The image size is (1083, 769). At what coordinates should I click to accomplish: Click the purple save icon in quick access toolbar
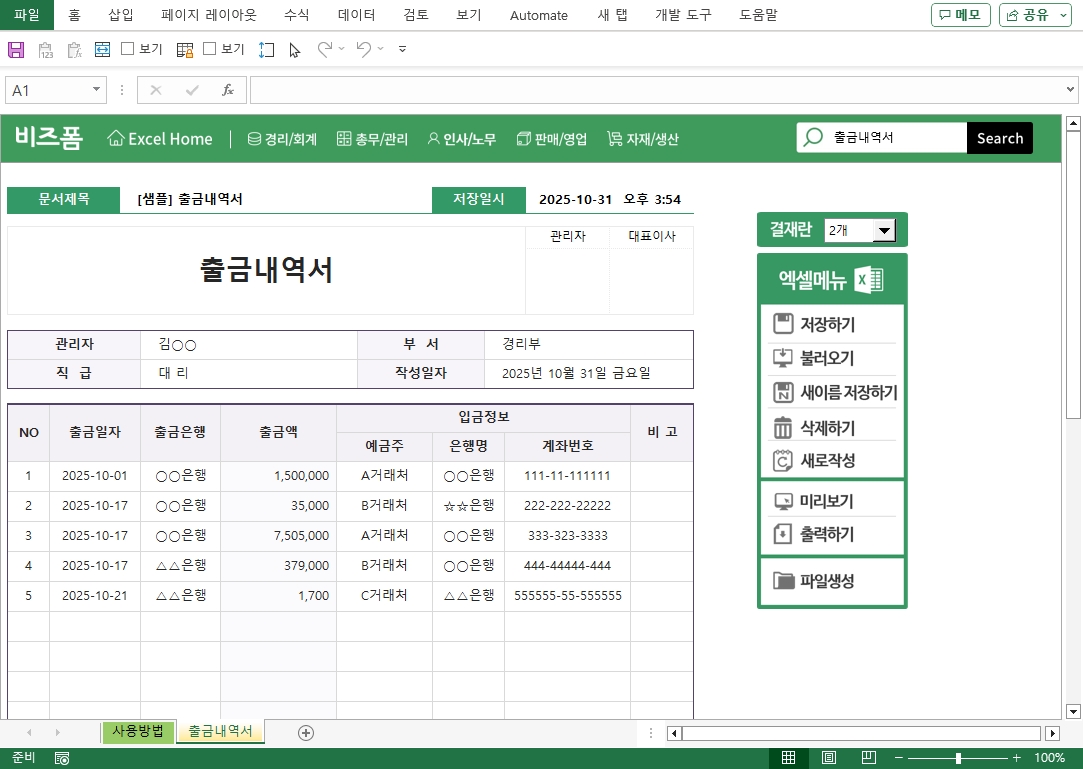pyautogui.click(x=16, y=49)
